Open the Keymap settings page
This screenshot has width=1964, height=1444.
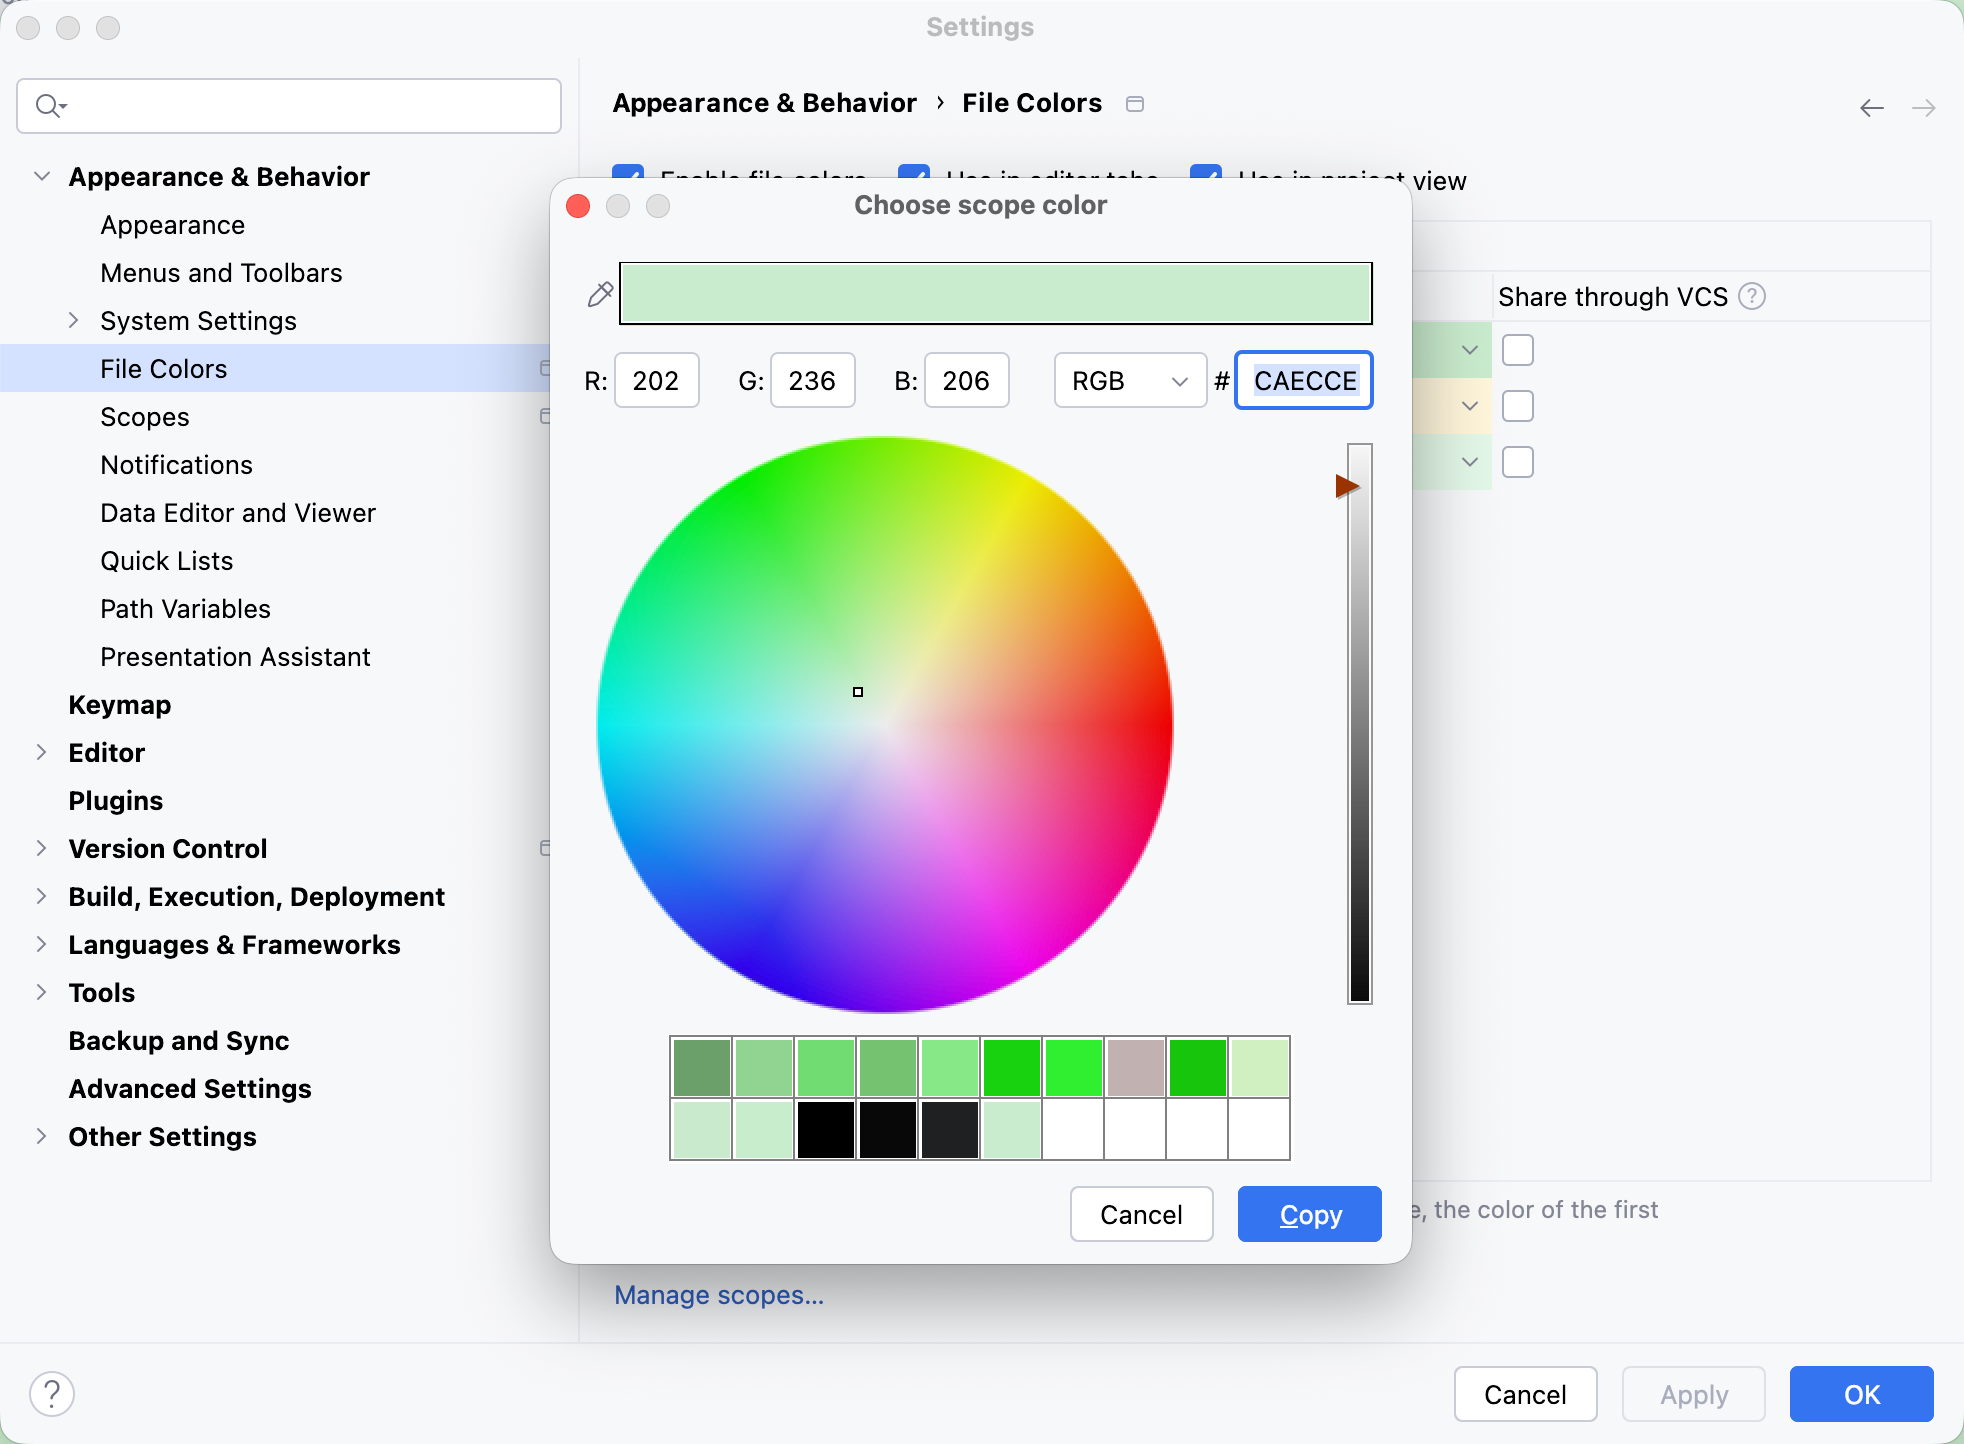click(119, 705)
